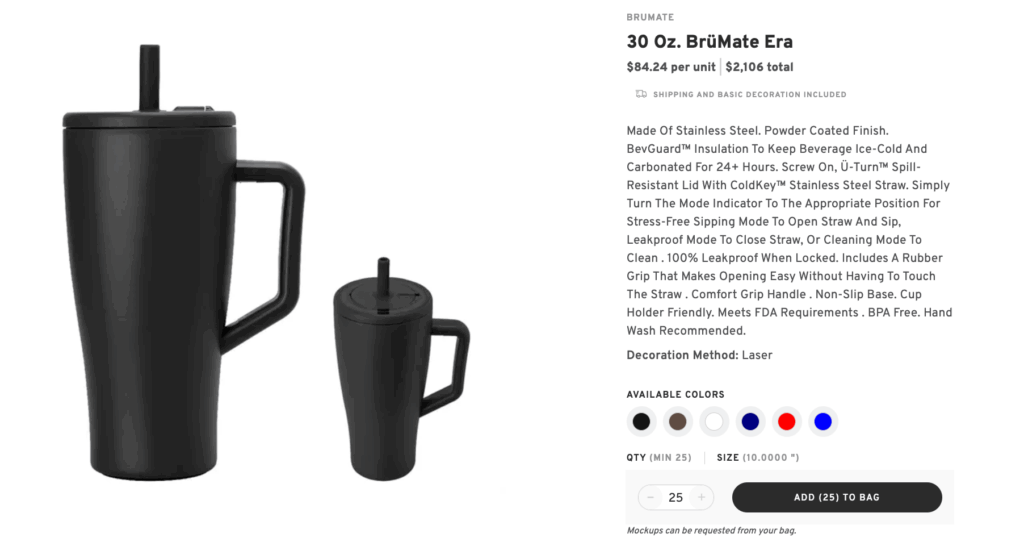
Task: Increase quantity with the plus button
Action: (701, 498)
